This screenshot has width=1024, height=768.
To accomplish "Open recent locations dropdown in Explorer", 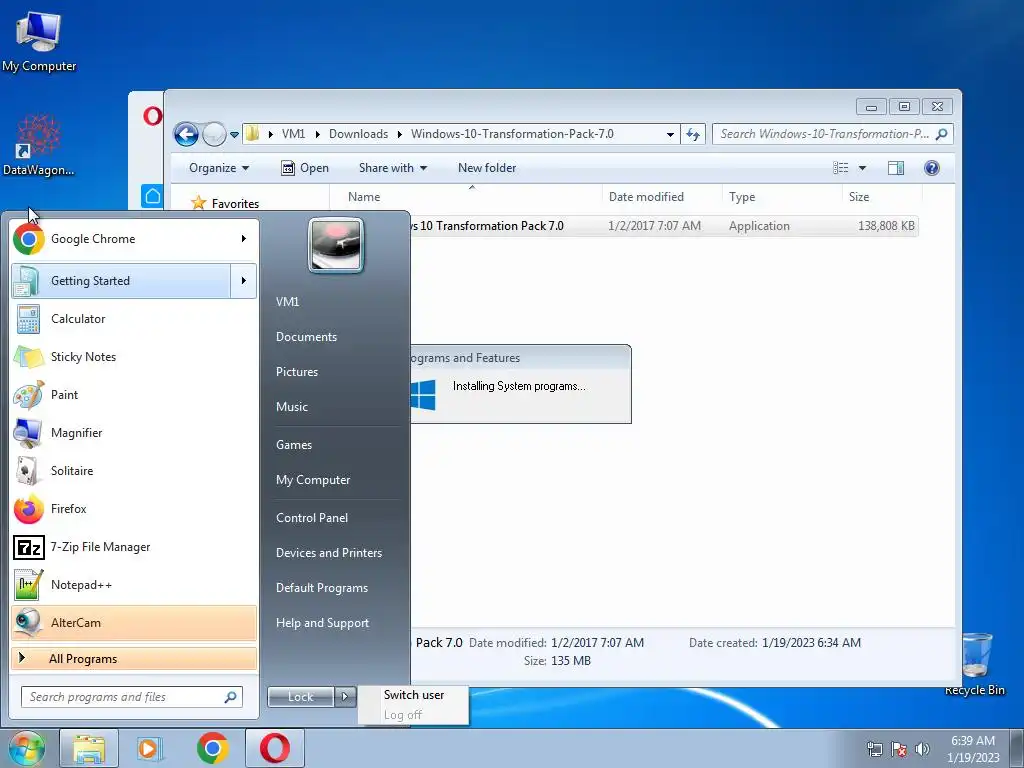I will (x=234, y=135).
